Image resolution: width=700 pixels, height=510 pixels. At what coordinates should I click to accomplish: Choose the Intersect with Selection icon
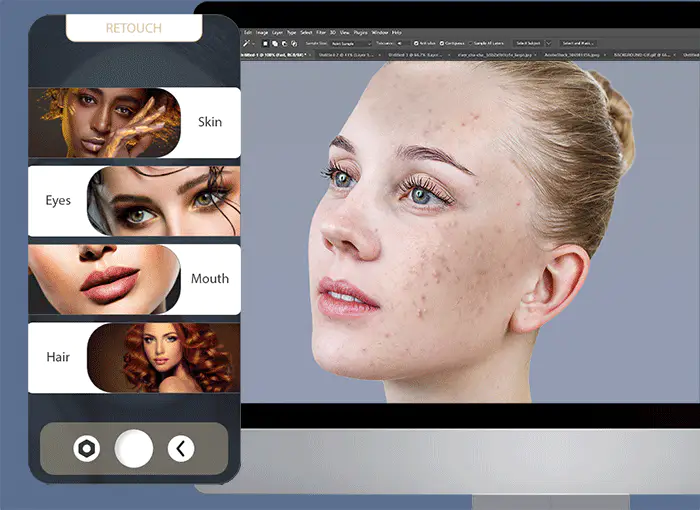(294, 43)
